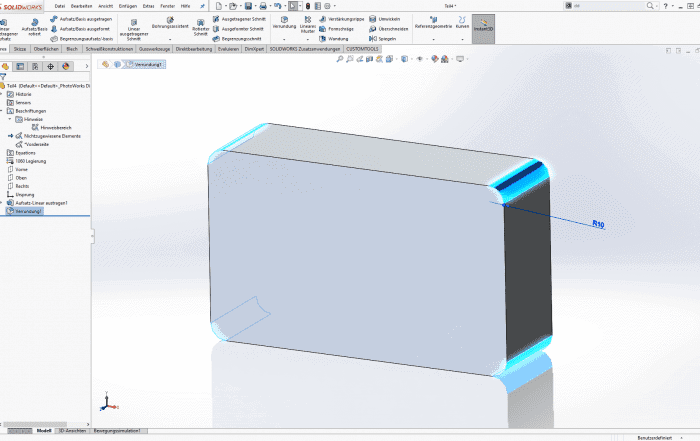700x441 pixels.
Task: Switch to the Blech ribbon tab
Action: click(72, 49)
